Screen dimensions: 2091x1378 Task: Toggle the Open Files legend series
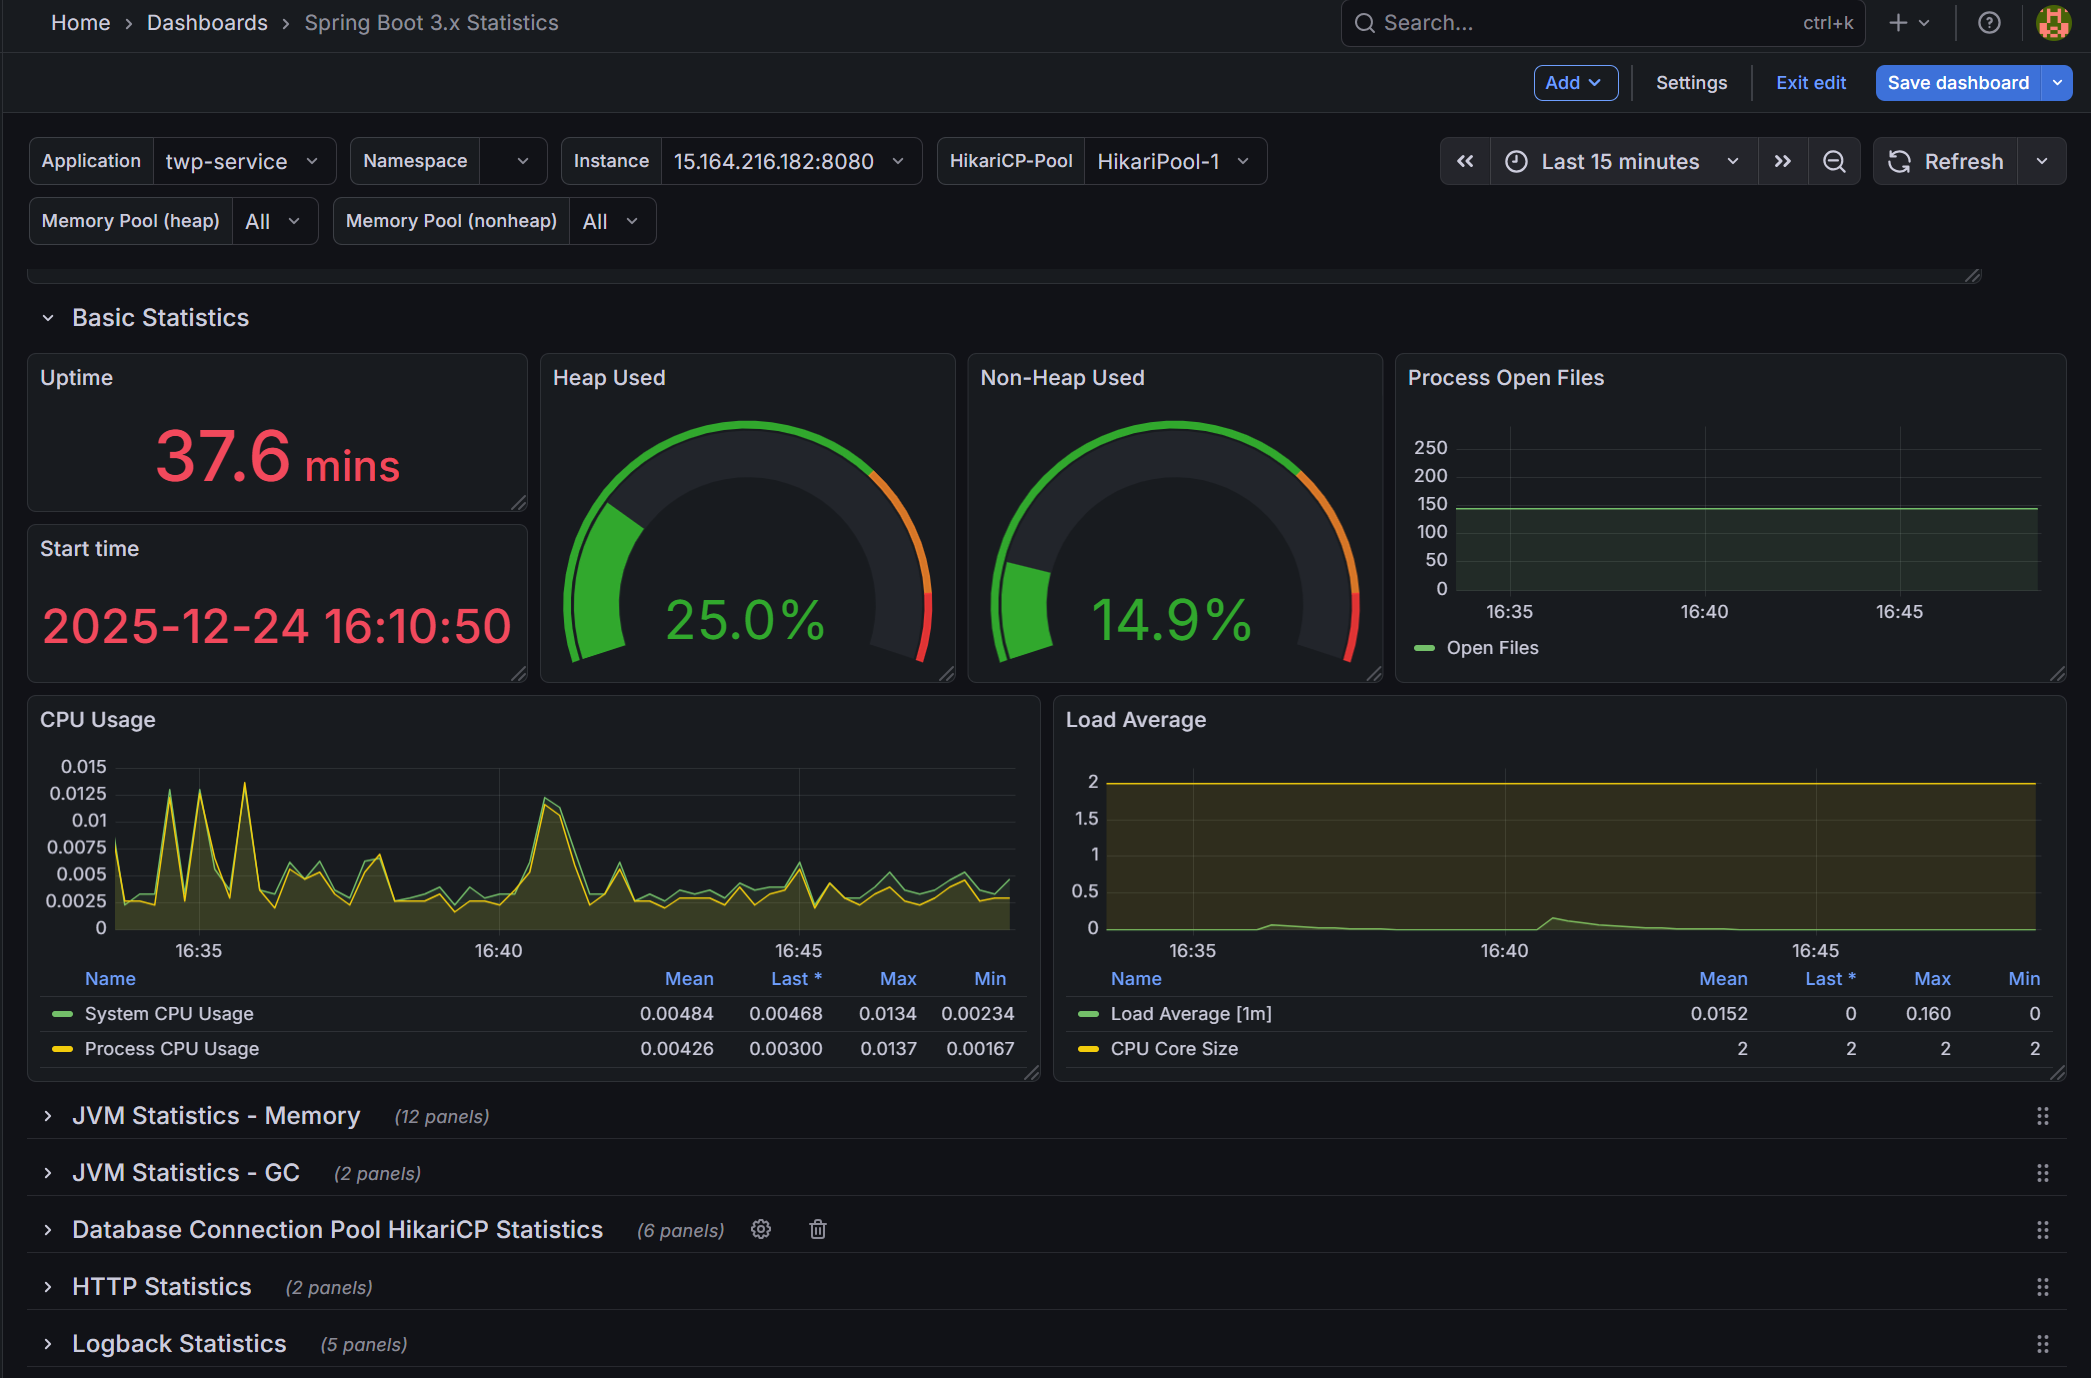[x=1492, y=648]
